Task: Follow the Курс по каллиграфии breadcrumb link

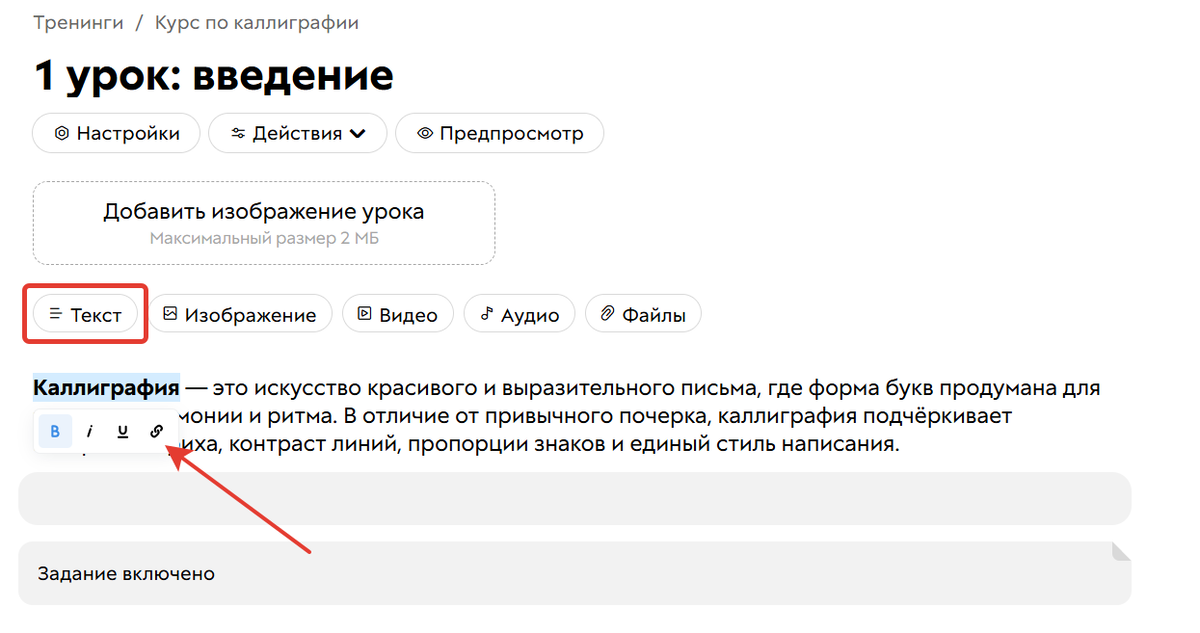Action: point(256,21)
